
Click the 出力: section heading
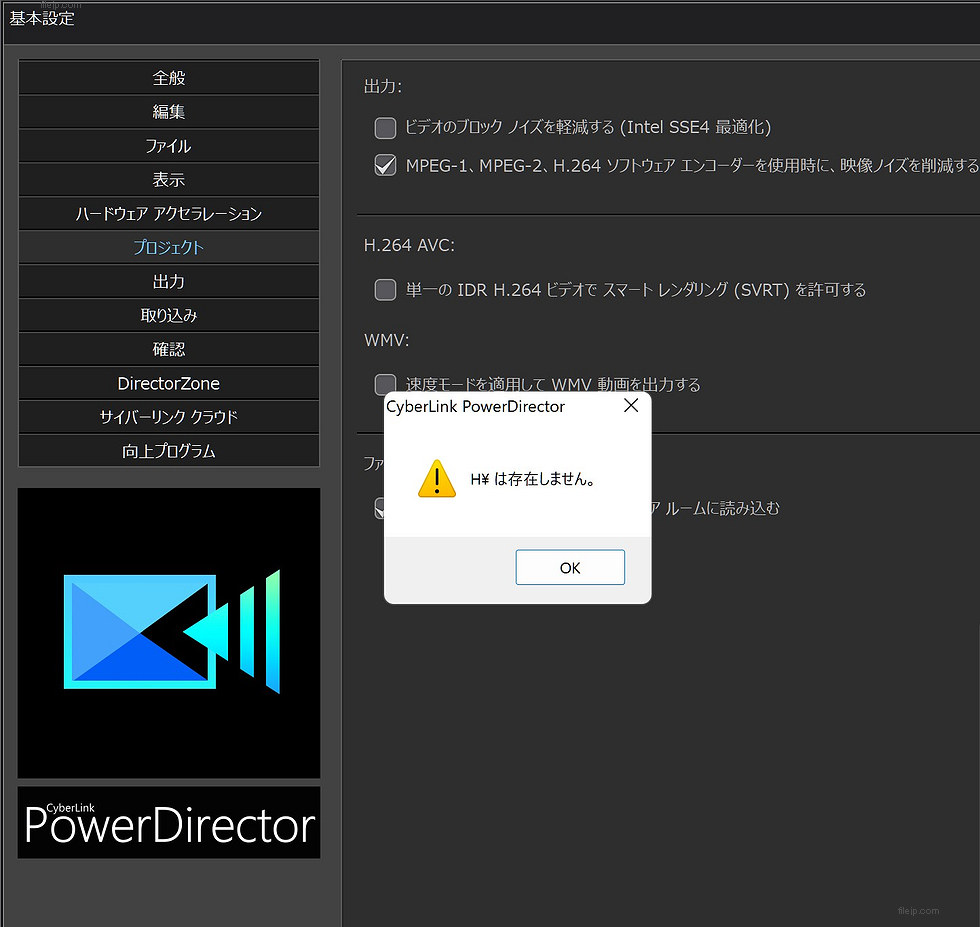click(x=382, y=86)
